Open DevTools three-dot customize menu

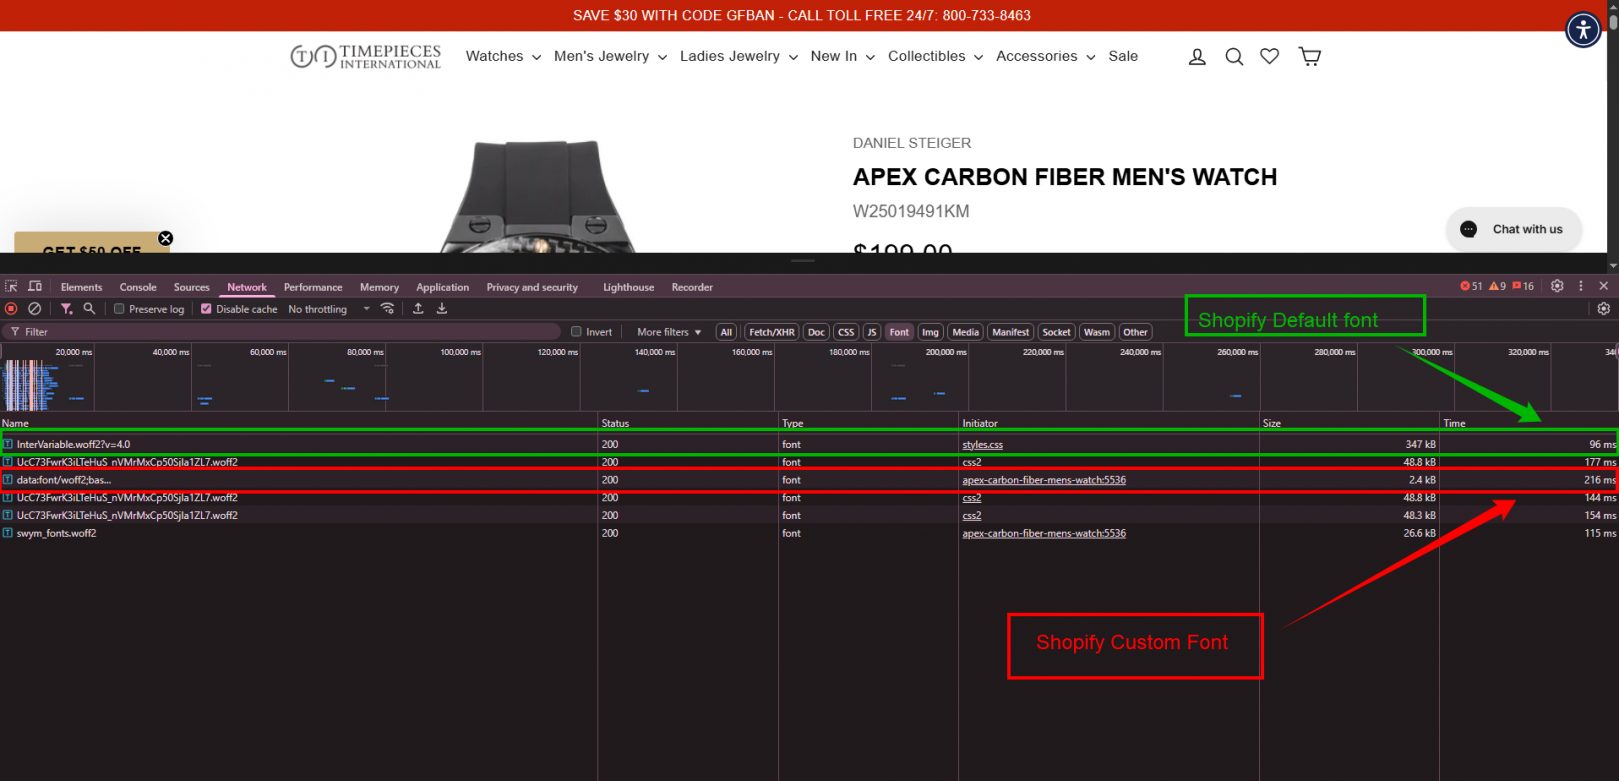click(1581, 286)
